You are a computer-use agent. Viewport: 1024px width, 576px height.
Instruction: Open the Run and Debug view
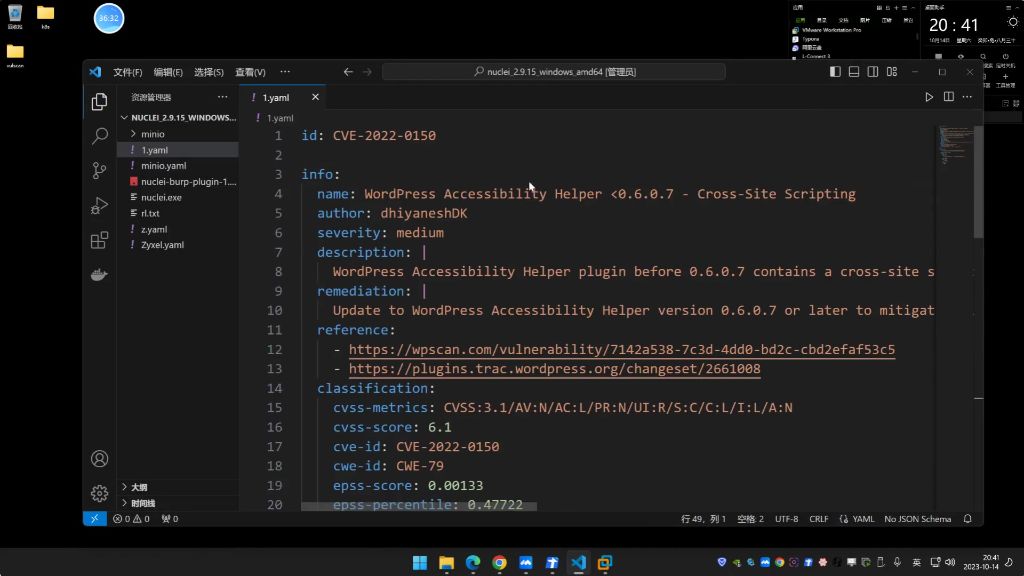(x=99, y=206)
